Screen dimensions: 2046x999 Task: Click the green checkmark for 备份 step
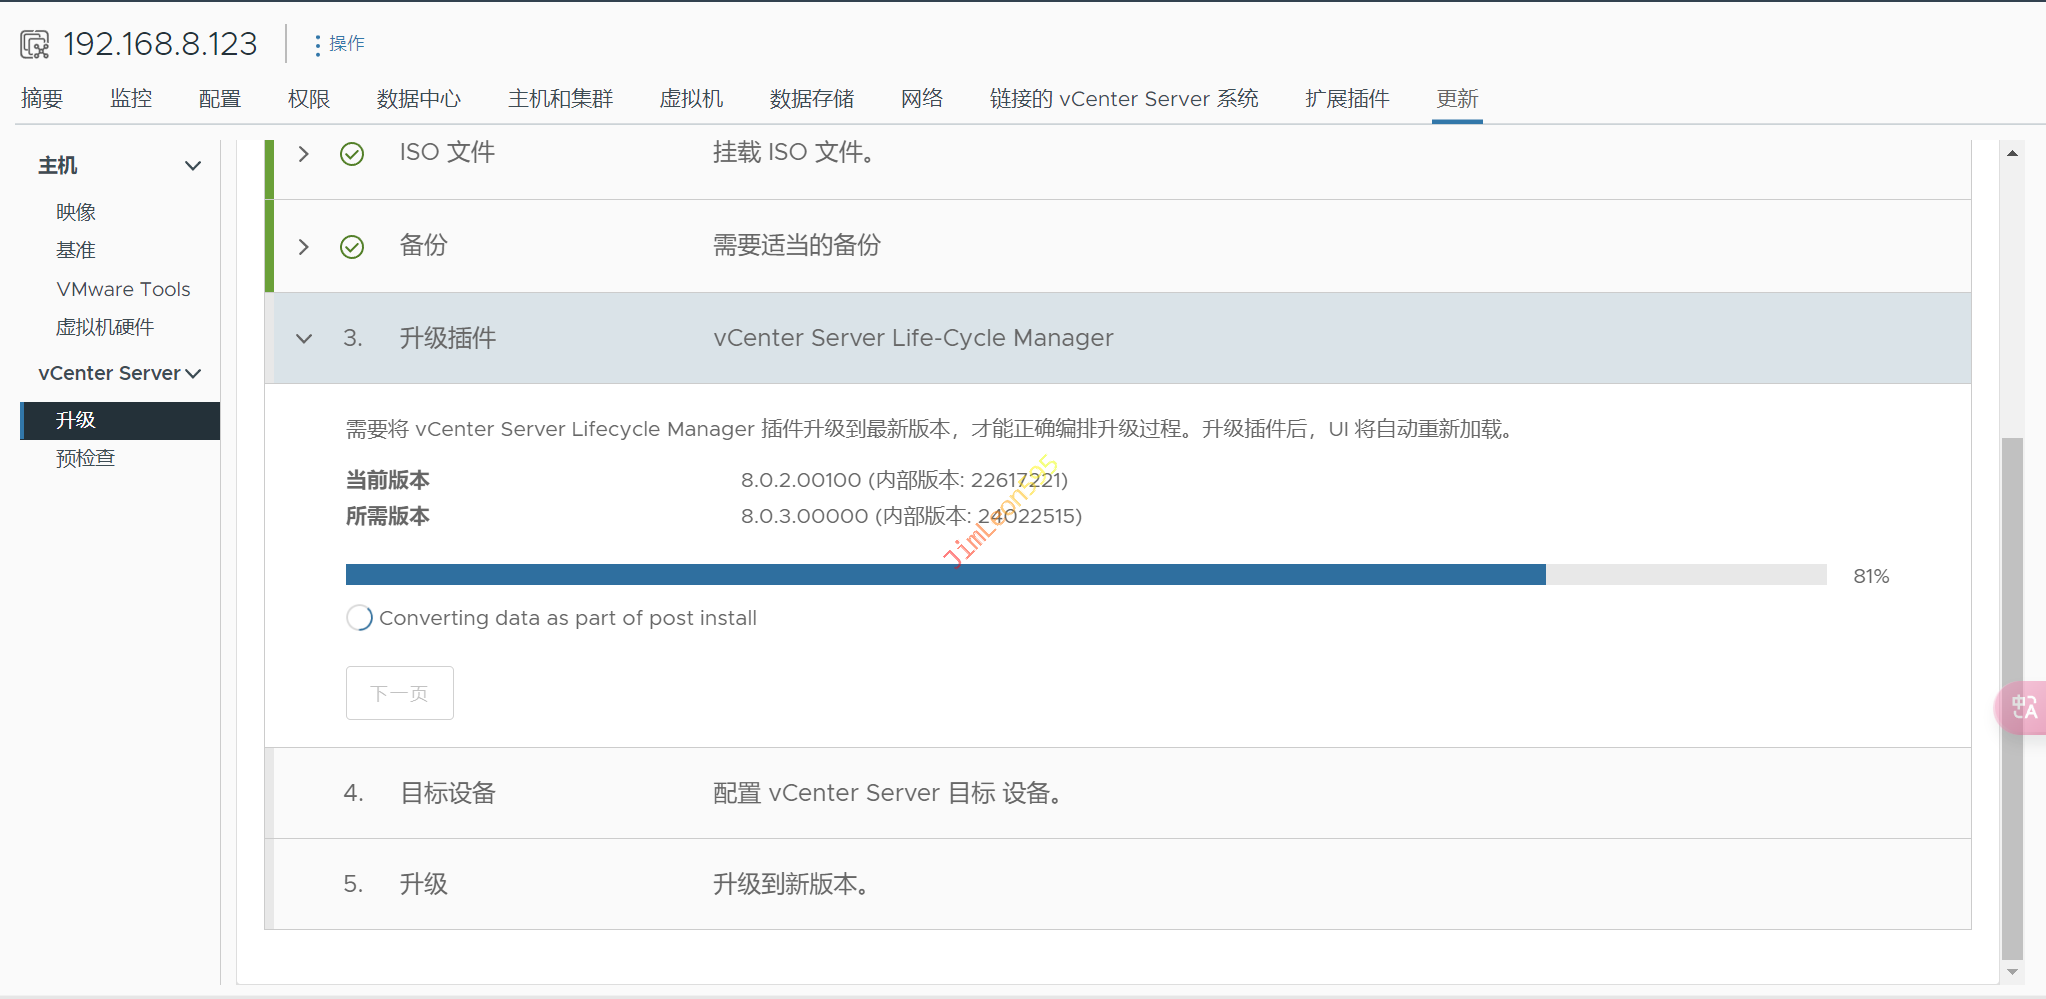click(x=352, y=247)
